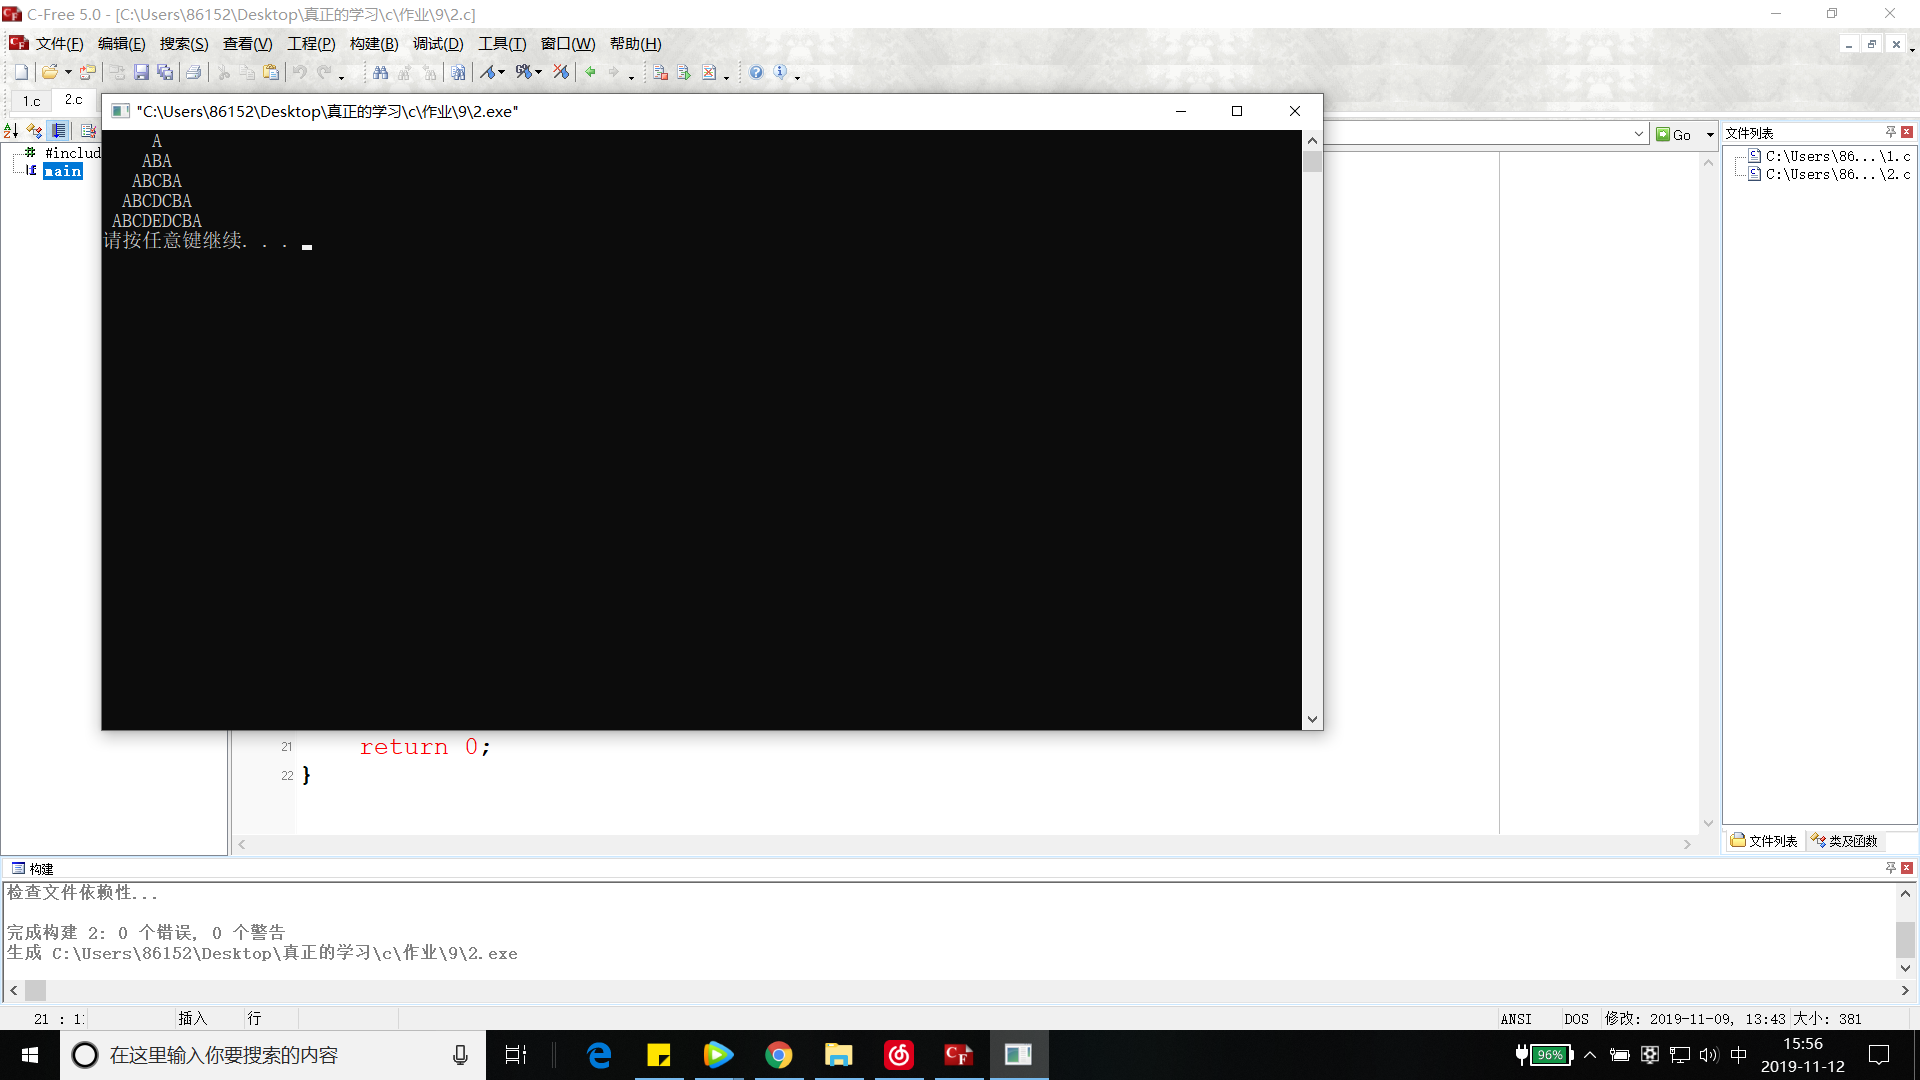
Task: Click the blue Help question icon
Action: [756, 72]
